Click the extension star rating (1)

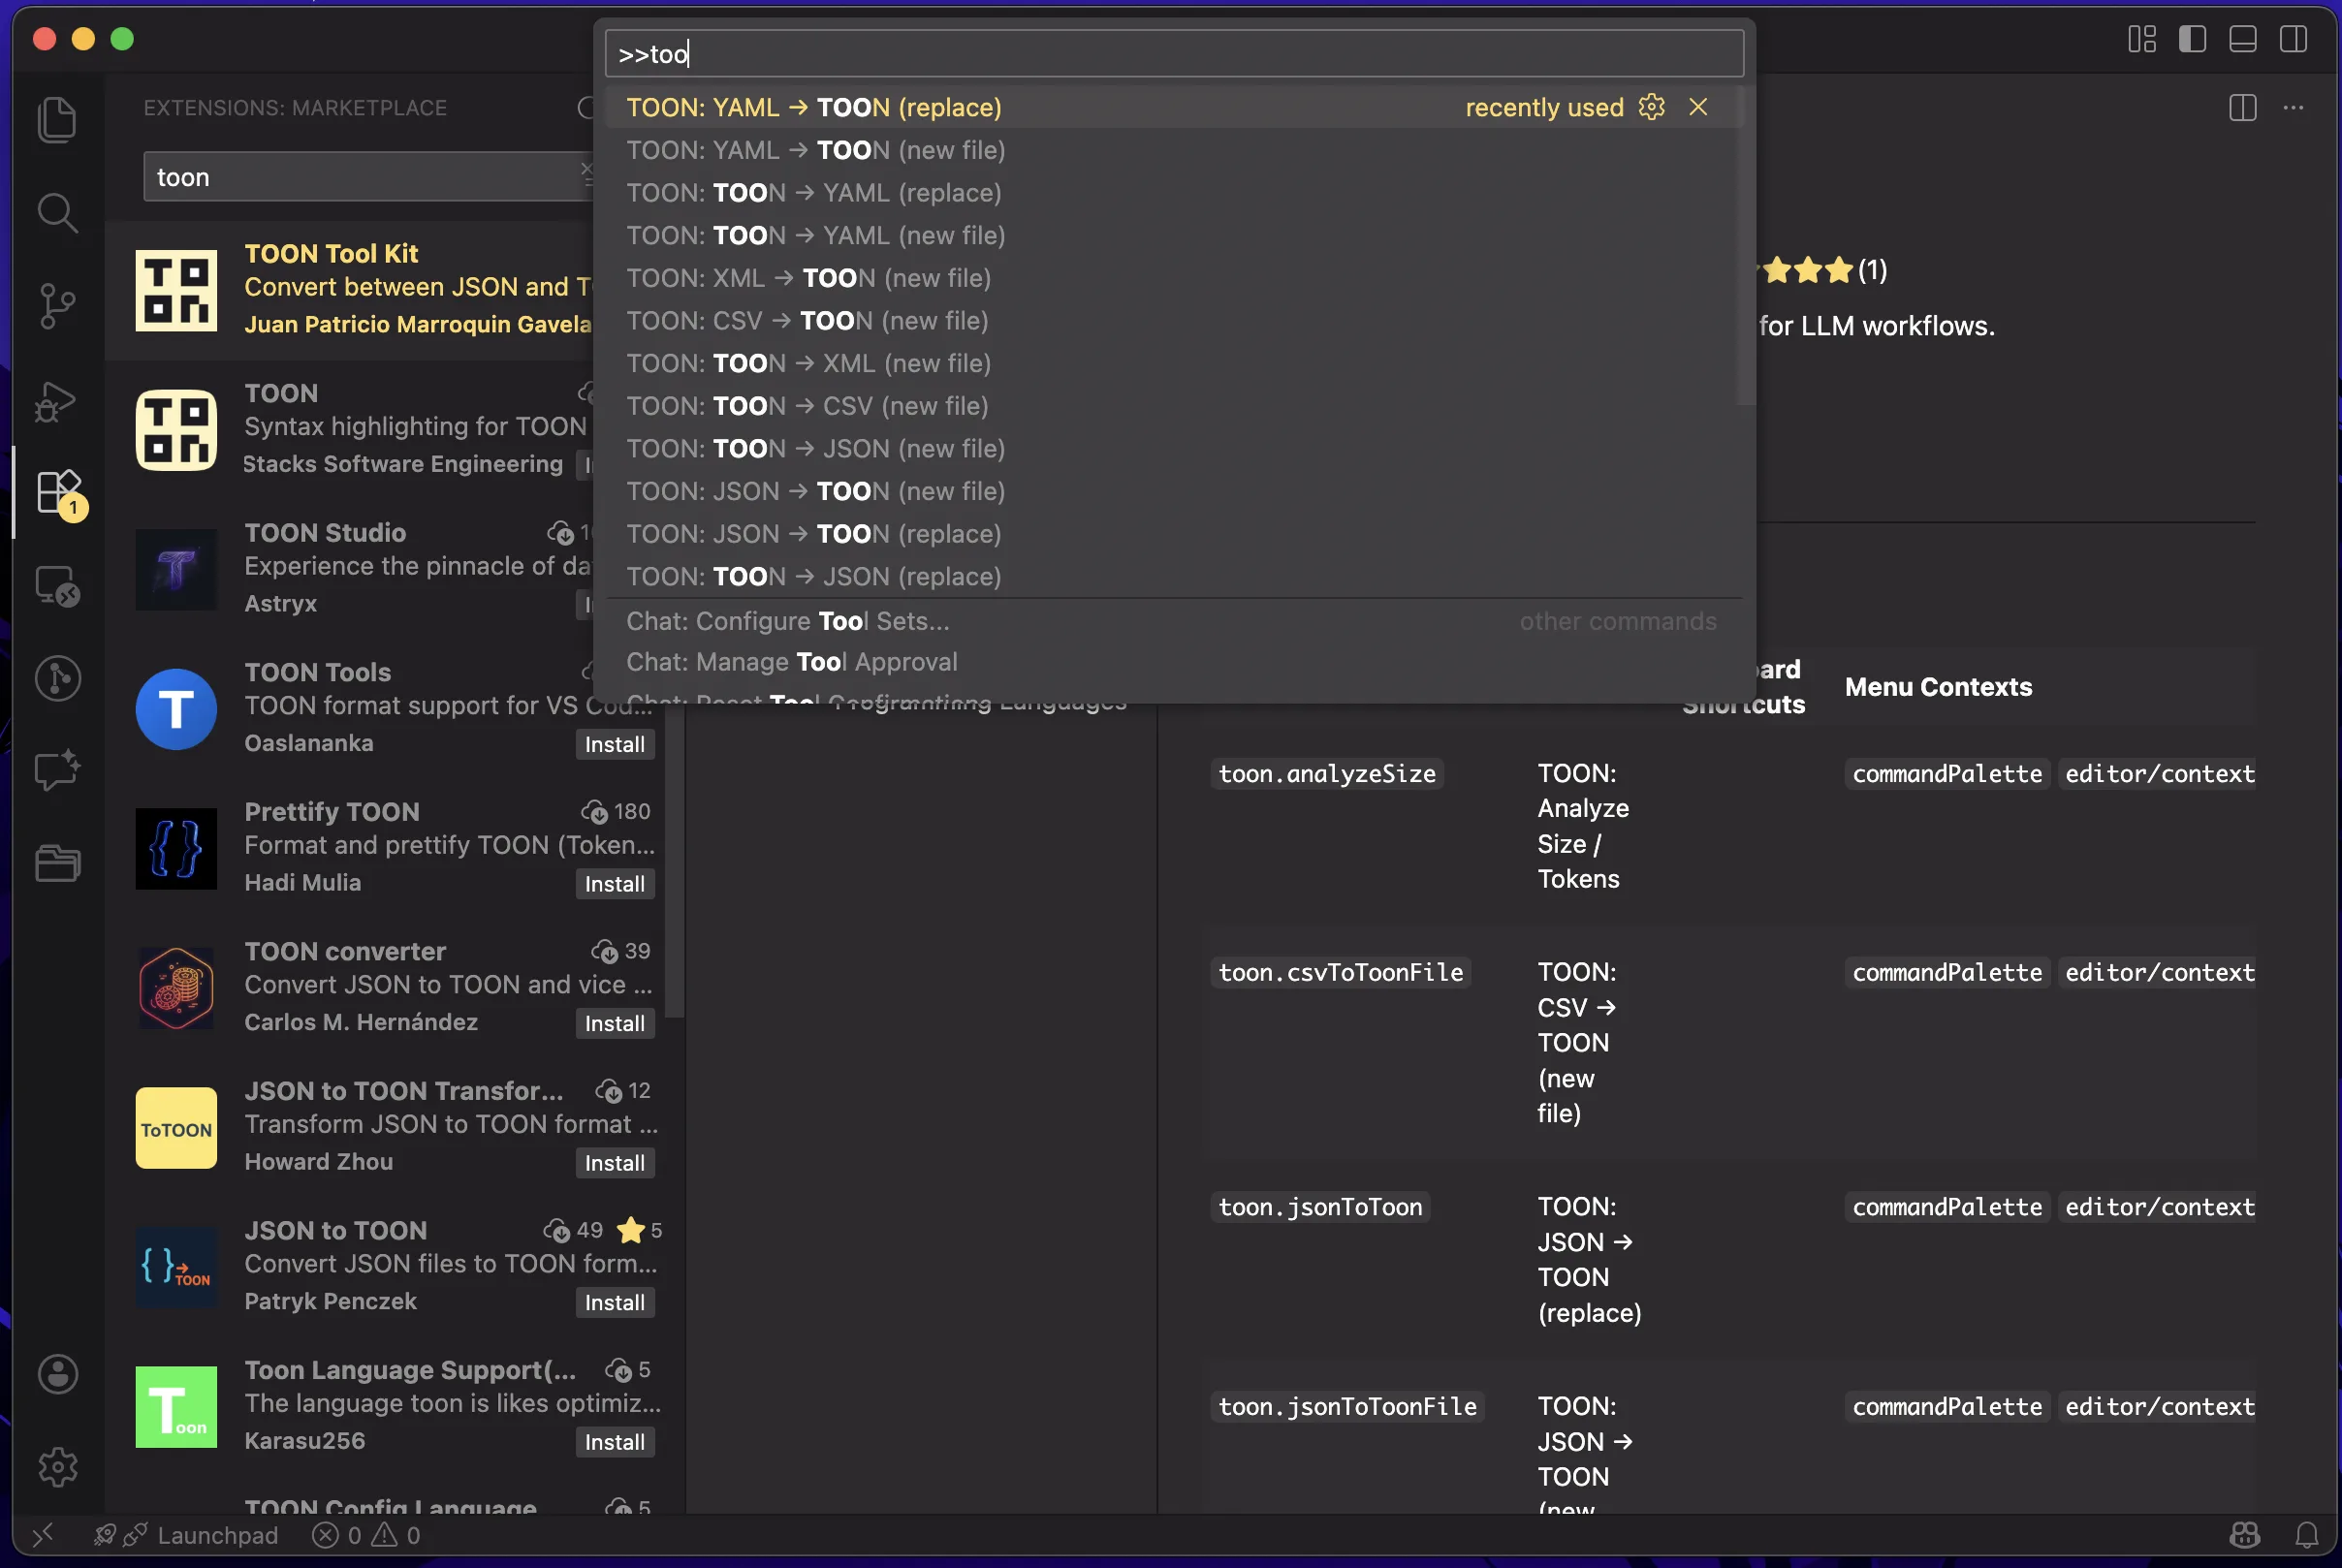[x=1823, y=270]
